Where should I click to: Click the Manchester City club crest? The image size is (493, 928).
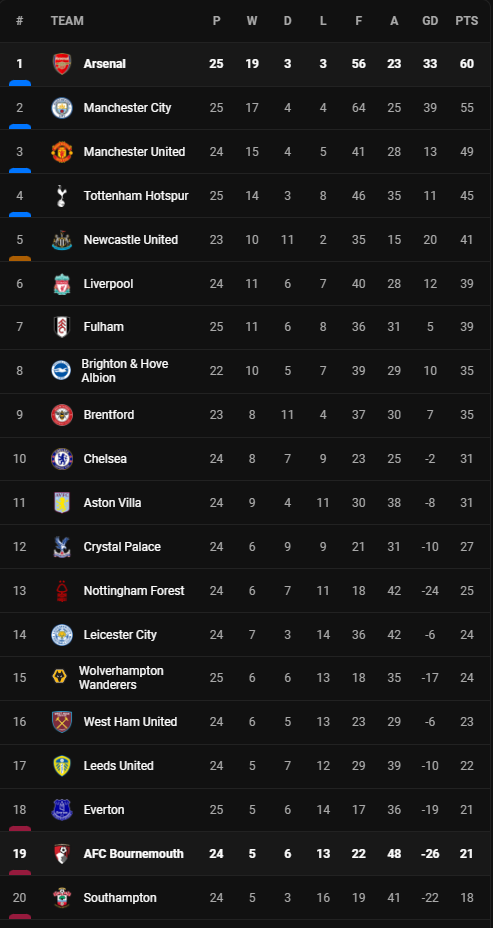click(x=62, y=108)
